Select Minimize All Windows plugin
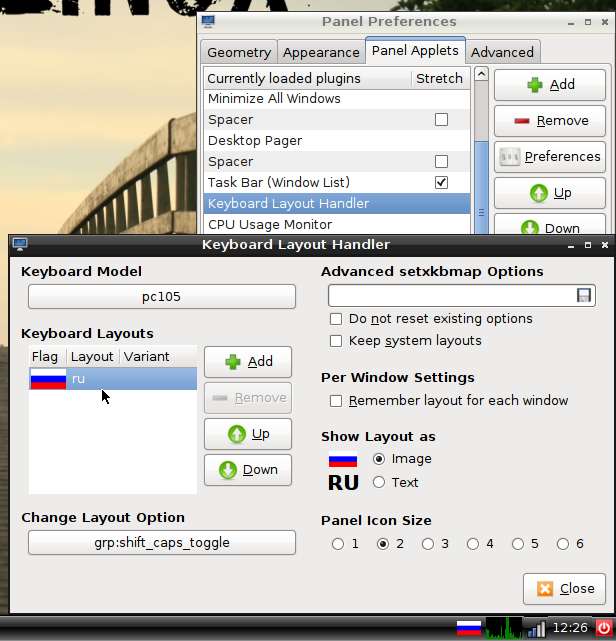 click(337, 99)
